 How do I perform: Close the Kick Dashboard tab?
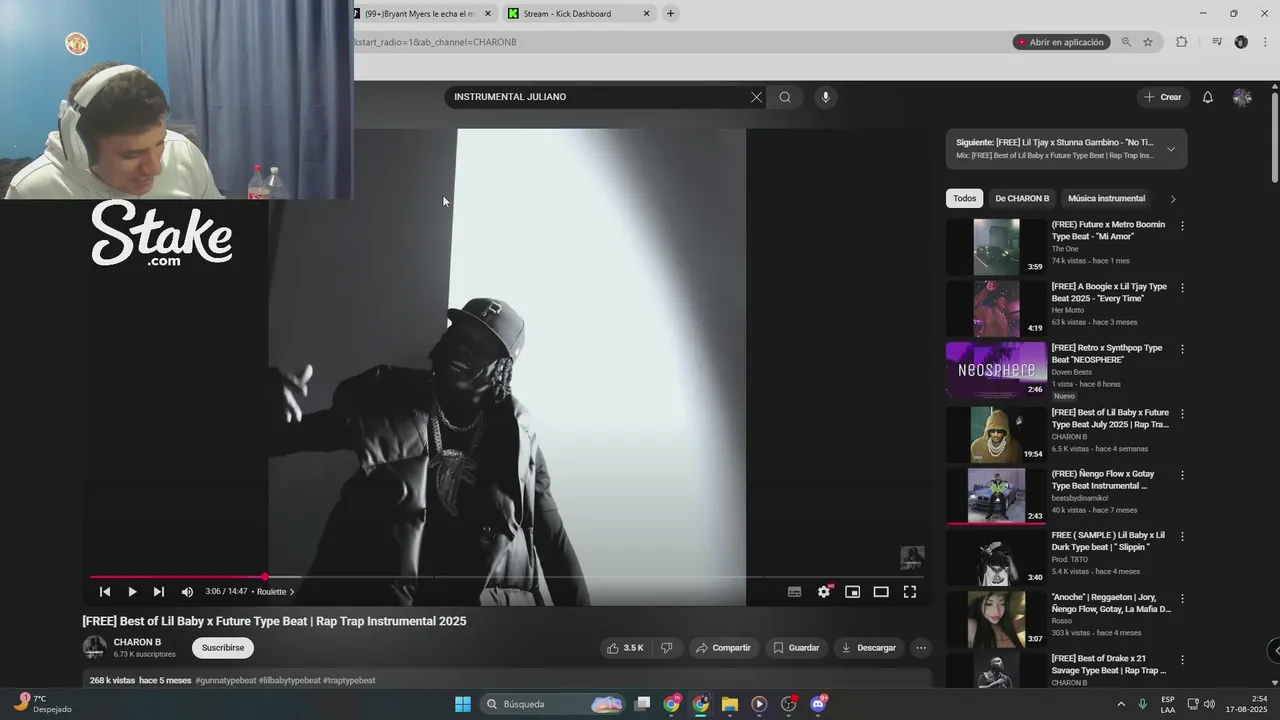tap(646, 14)
